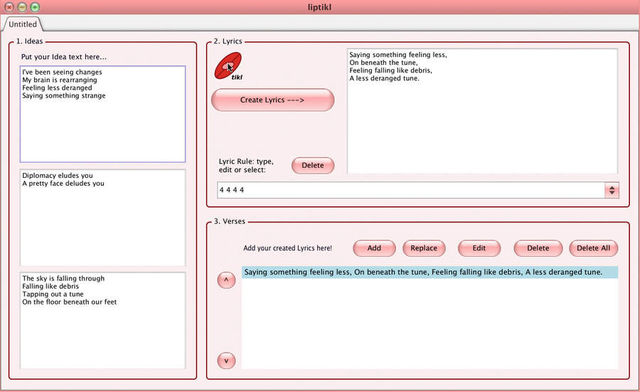Switch to the Untitled tab

(x=22, y=24)
